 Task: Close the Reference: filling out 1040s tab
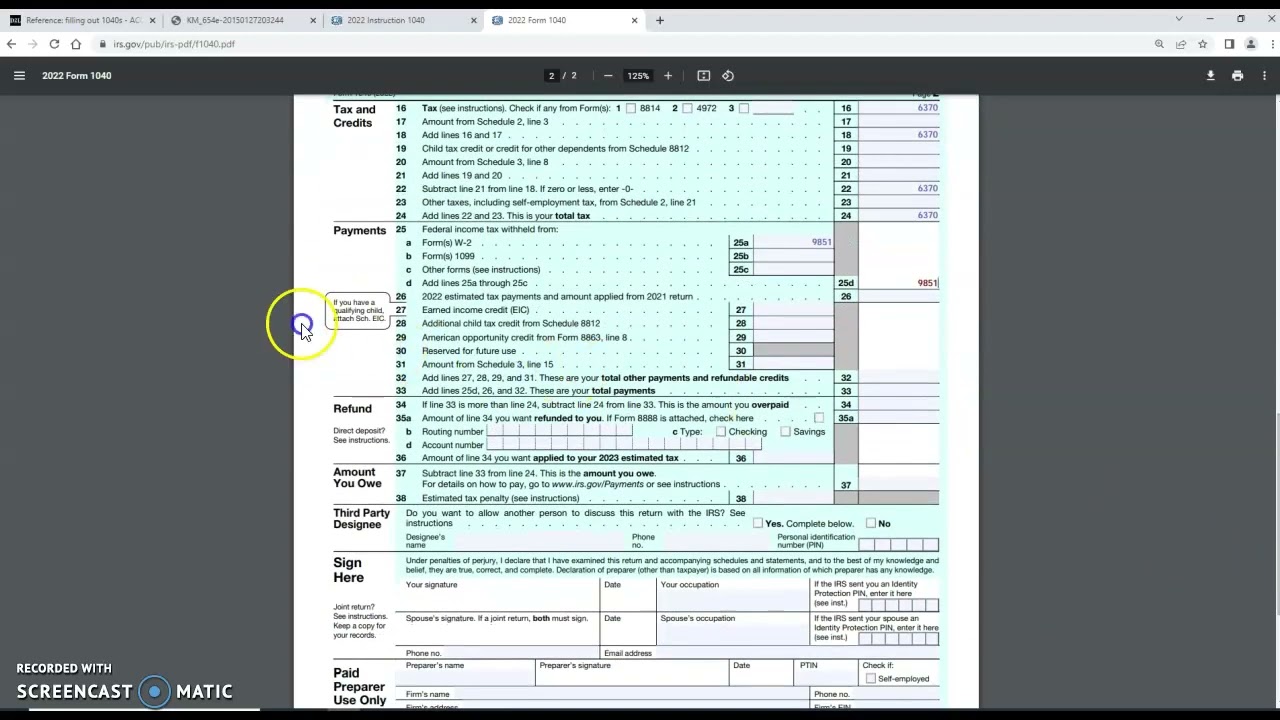(x=152, y=20)
